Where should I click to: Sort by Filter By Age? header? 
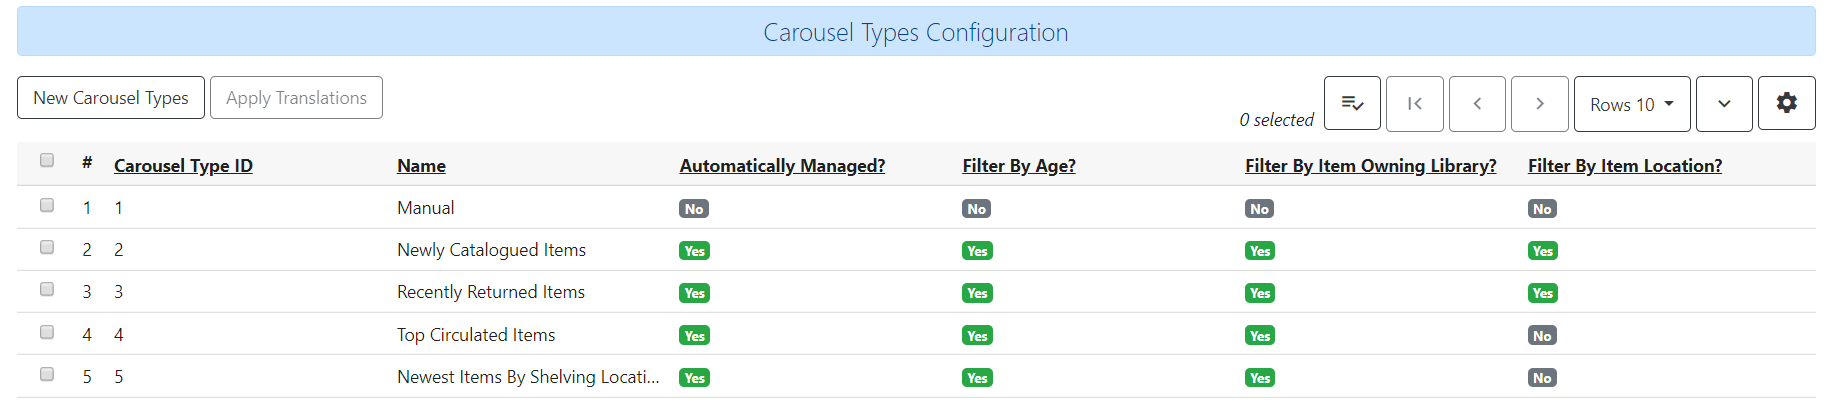tap(1019, 166)
